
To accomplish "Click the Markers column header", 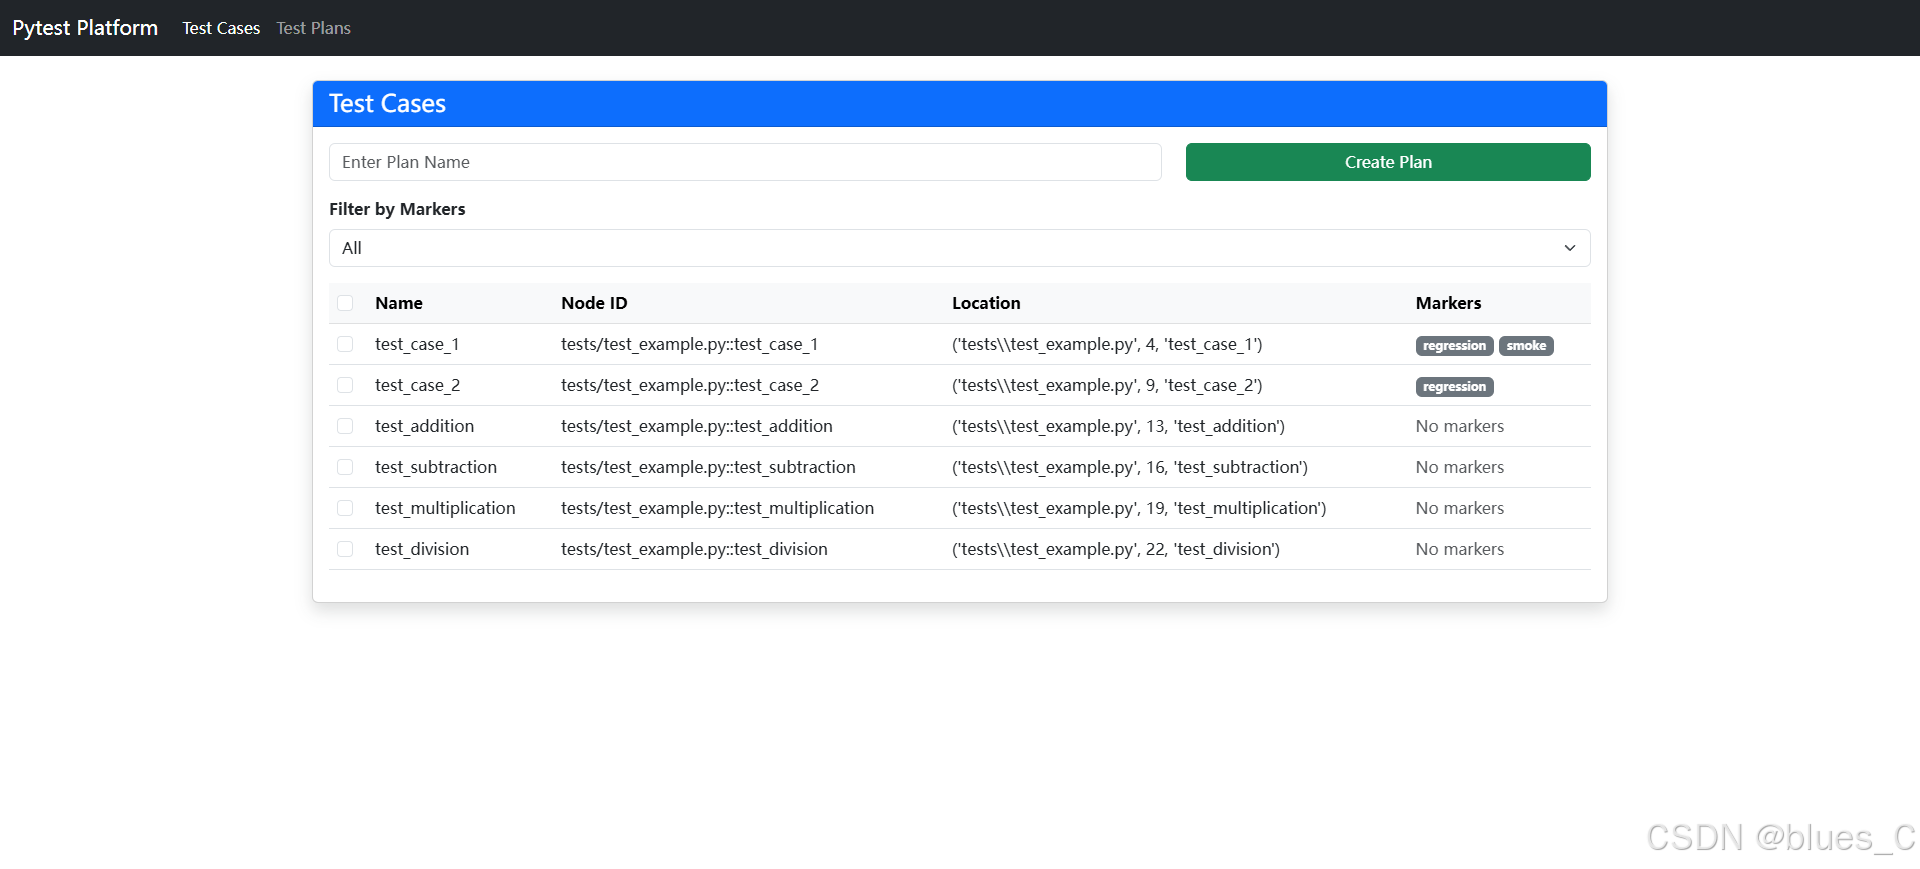I will 1448,303.
